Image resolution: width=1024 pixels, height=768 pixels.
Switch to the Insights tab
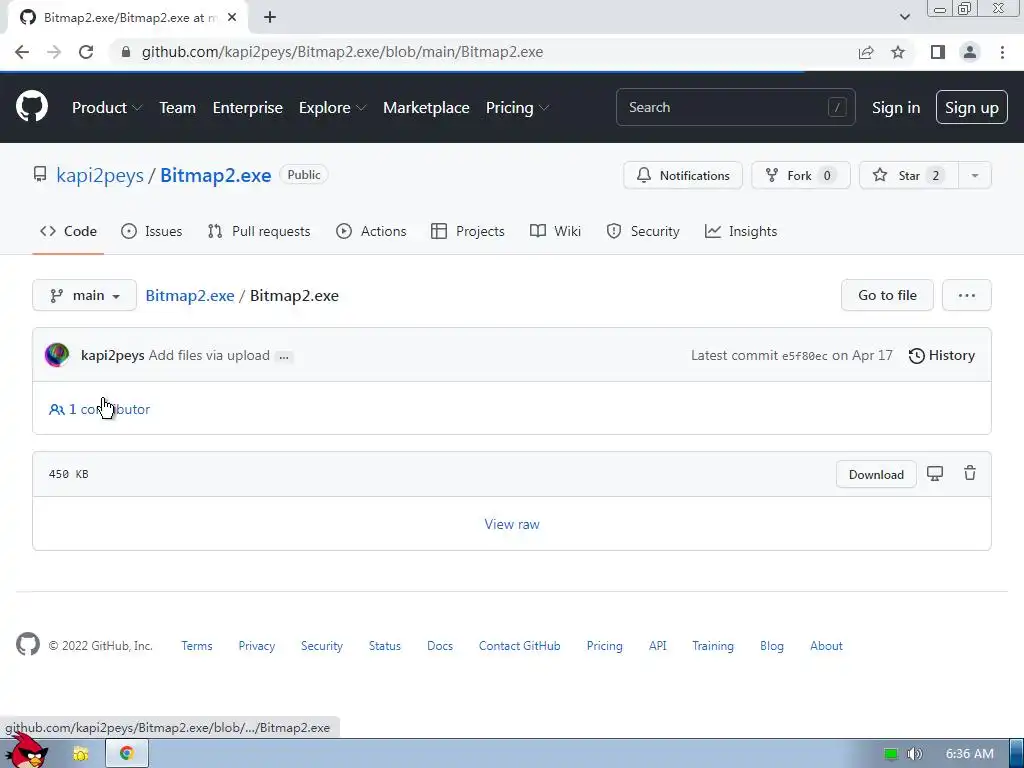point(741,231)
